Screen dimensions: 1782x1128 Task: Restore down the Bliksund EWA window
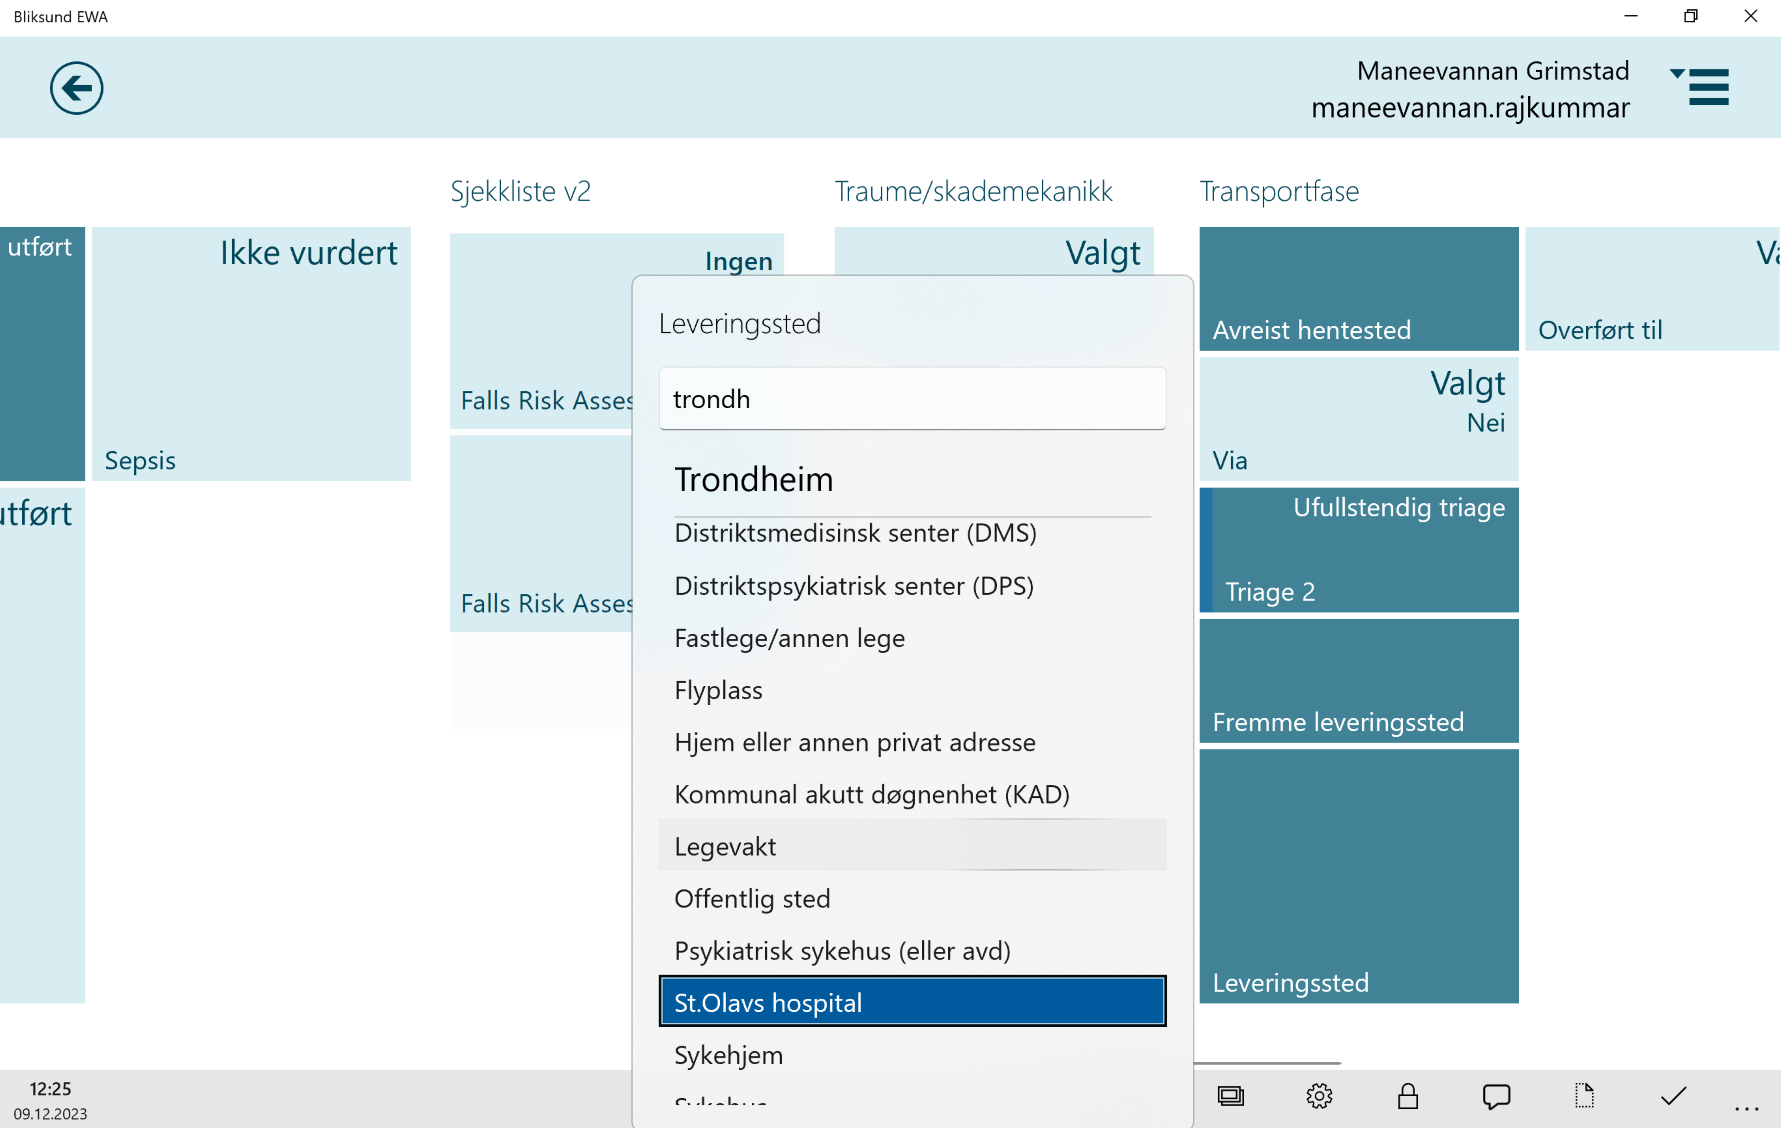pyautogui.click(x=1691, y=16)
